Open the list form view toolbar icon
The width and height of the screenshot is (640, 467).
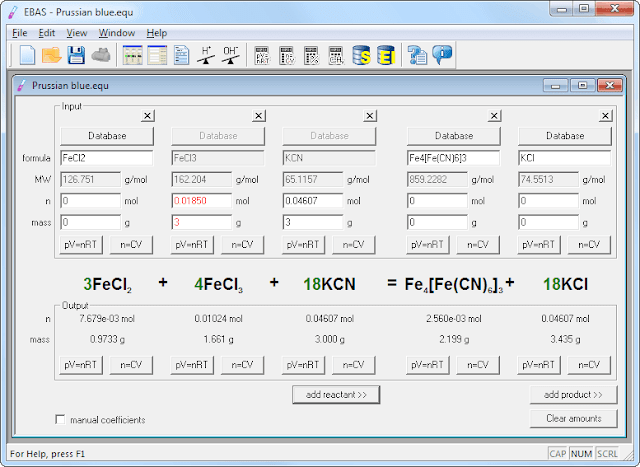[157, 55]
